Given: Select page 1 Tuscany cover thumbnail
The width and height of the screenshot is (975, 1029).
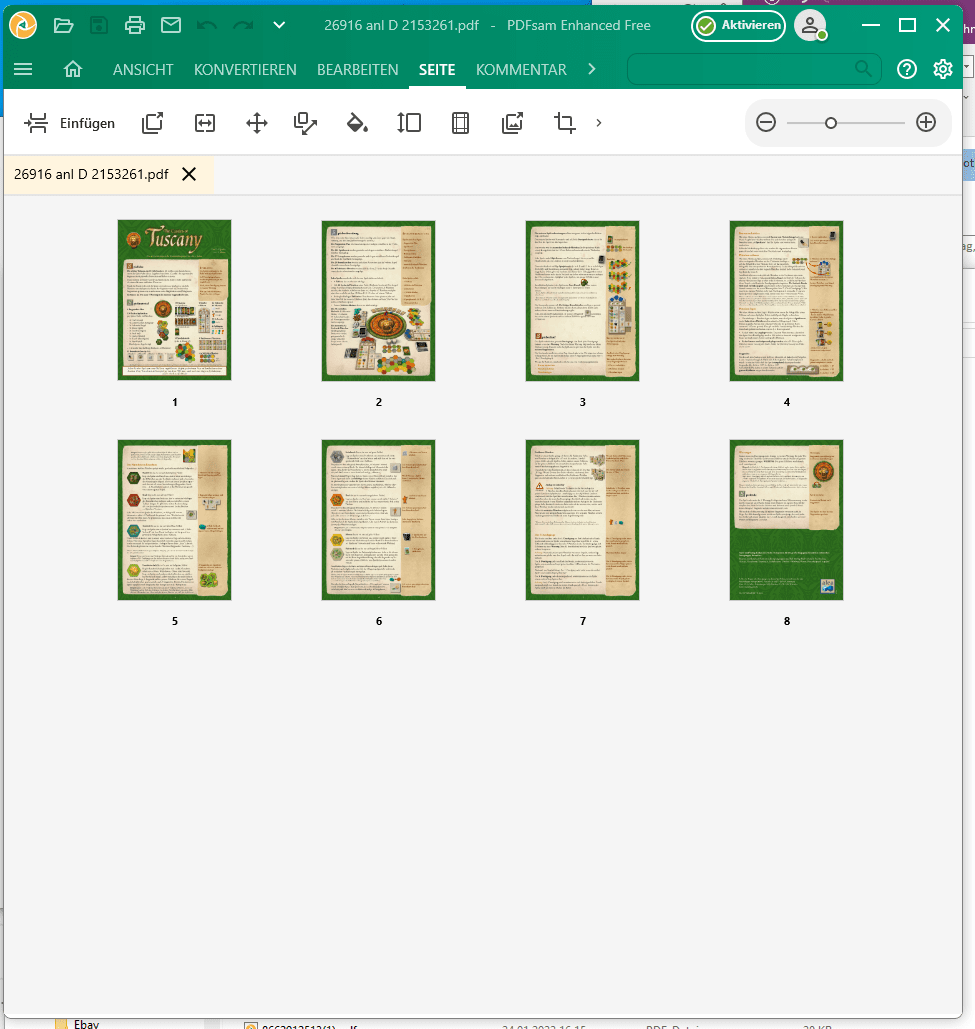Looking at the screenshot, I should pos(175,300).
